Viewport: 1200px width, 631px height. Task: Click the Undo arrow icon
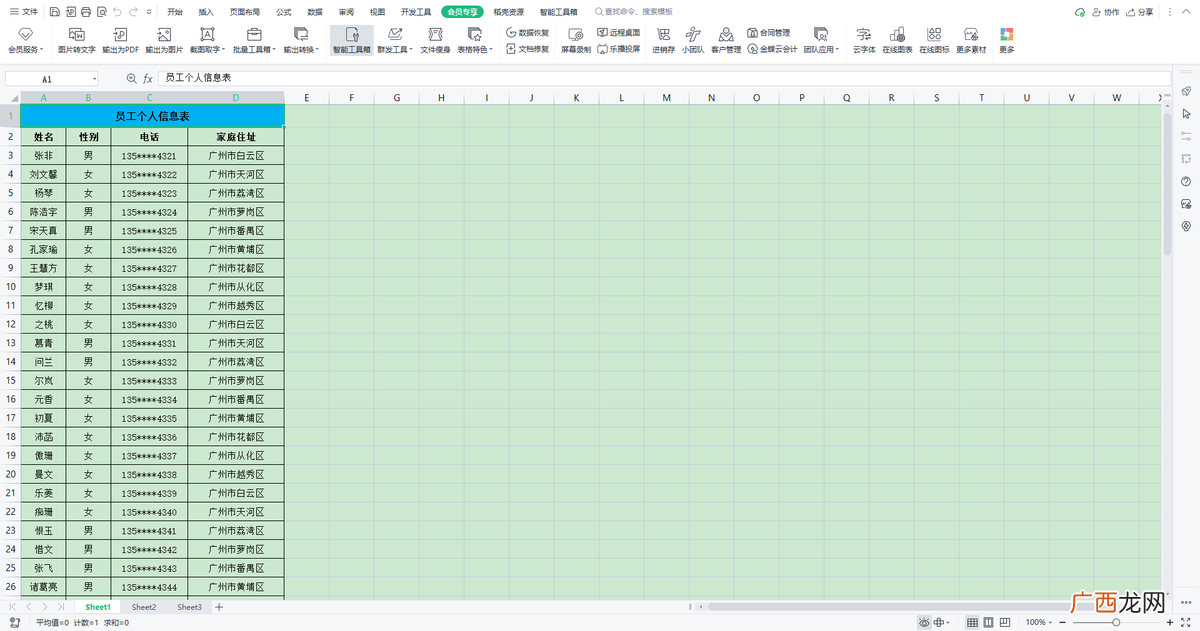coord(118,12)
